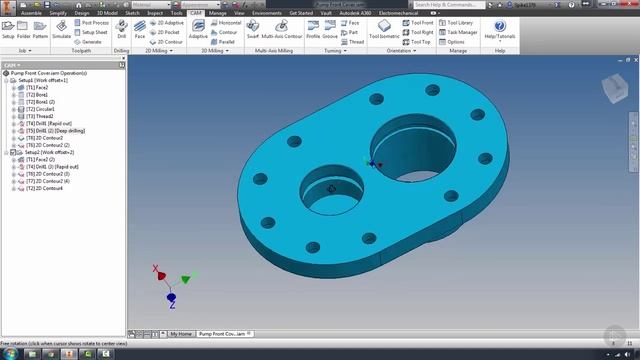
Task: Toggle Setup2 active checkbox in browser
Action: click(x=13, y=152)
